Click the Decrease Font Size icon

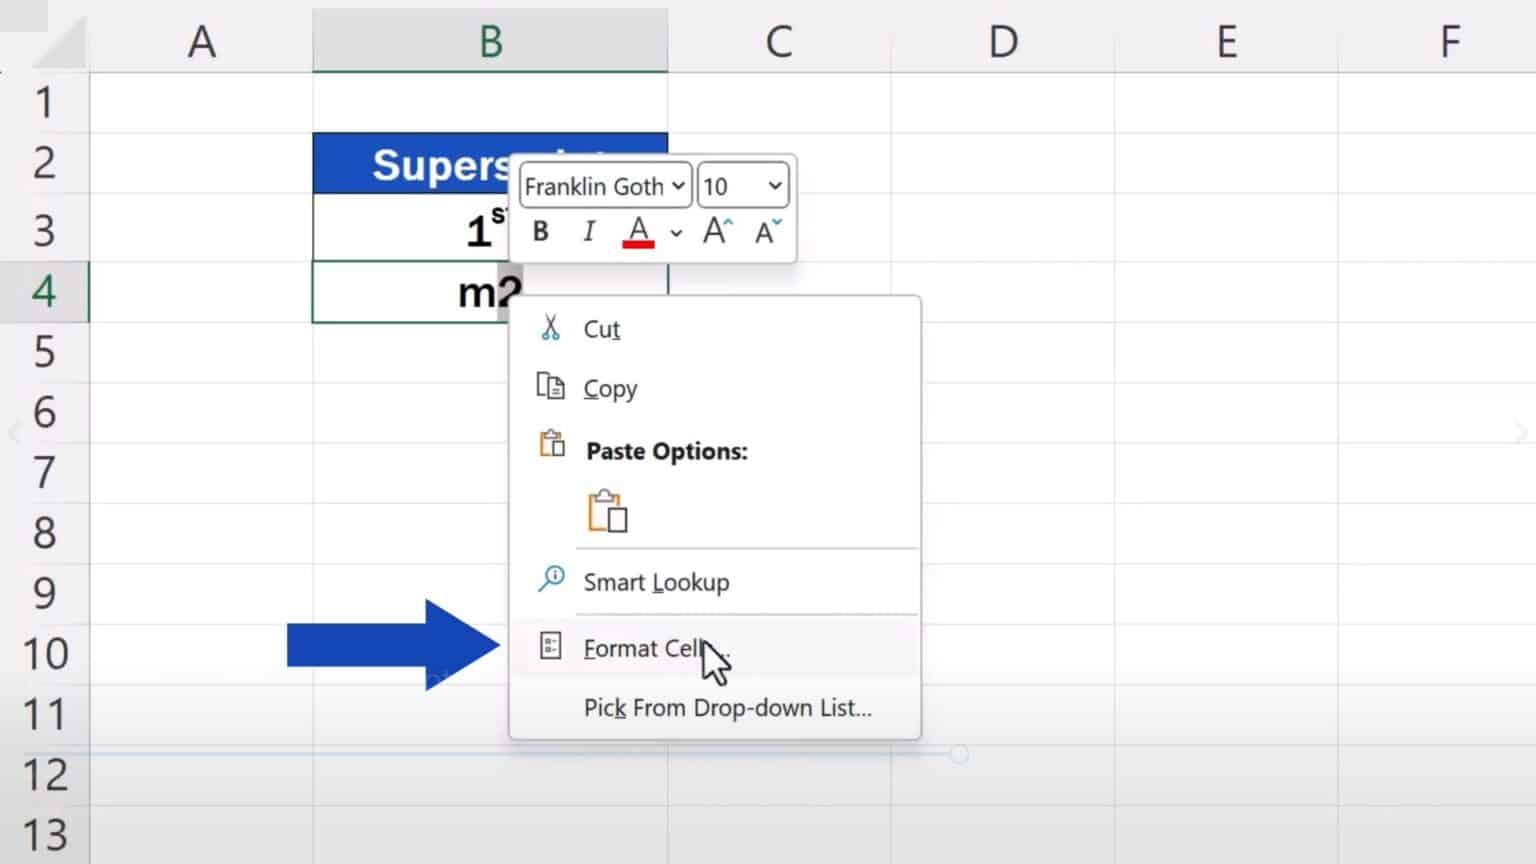(x=765, y=232)
